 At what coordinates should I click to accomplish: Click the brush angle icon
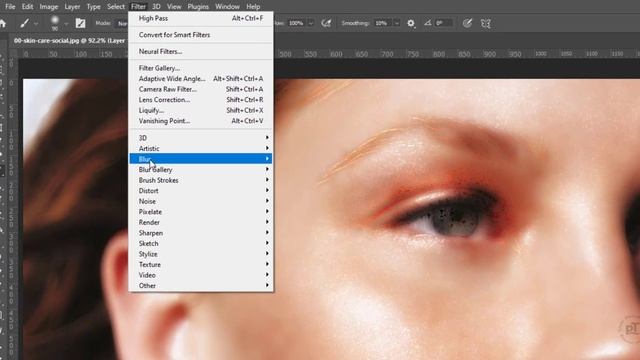[x=427, y=23]
